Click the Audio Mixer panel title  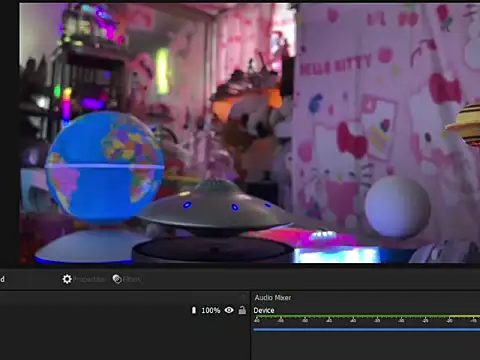[273, 297]
